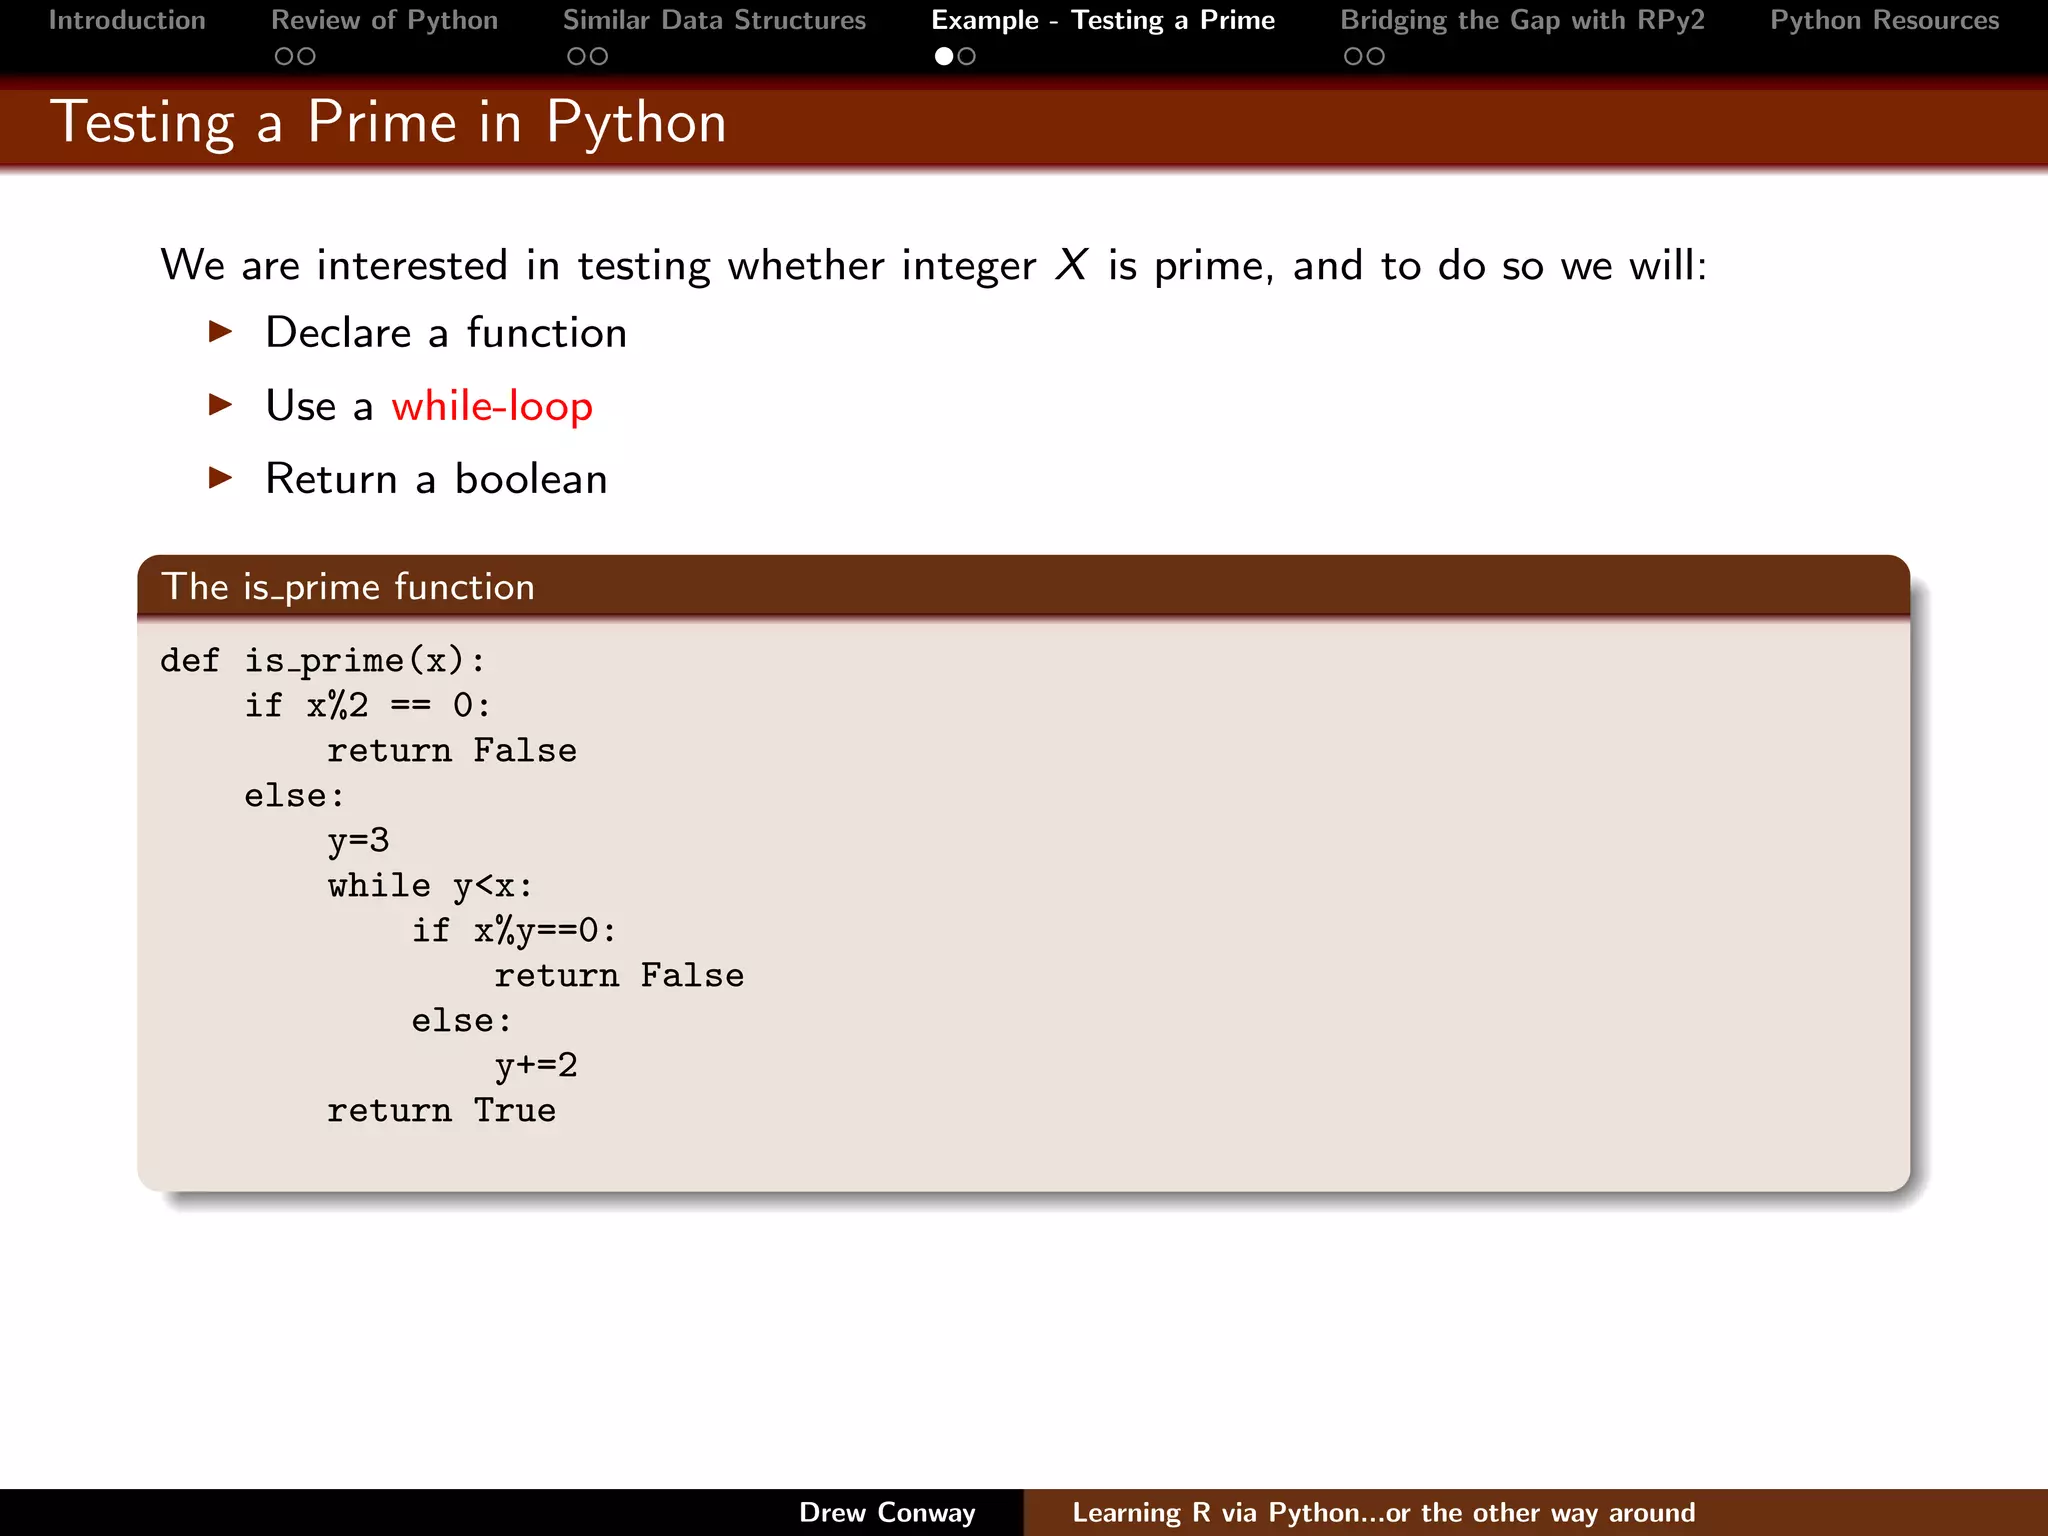
Task: Click second dot under Bridging the Gap with RPy2
Action: [1375, 57]
